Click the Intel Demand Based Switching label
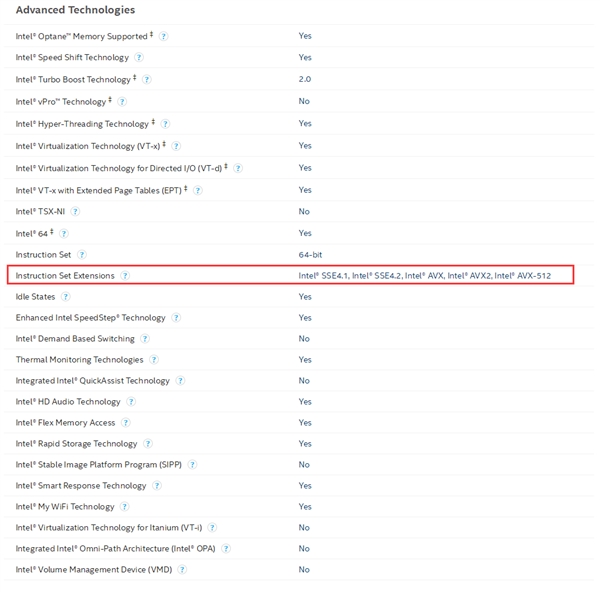Viewport: 600px width, 592px height. coord(75,339)
